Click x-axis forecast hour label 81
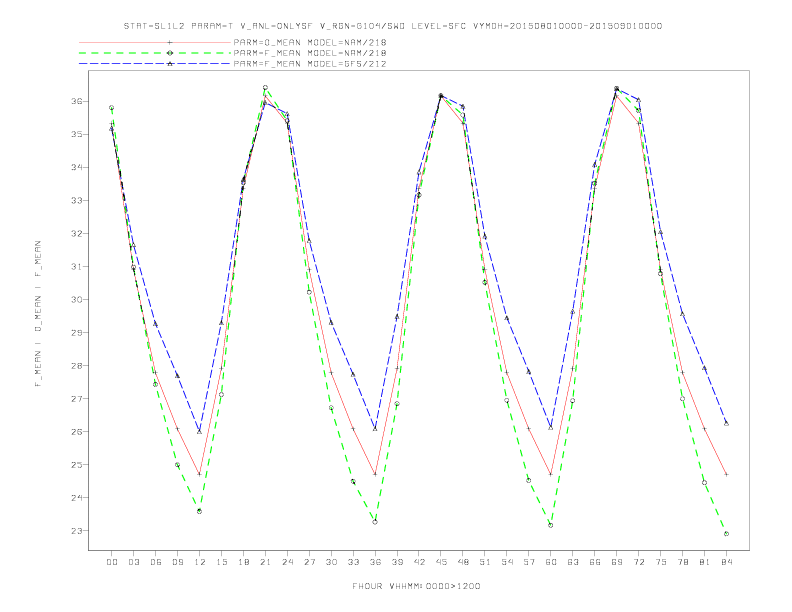Viewport: 792px width, 612px height. 705,562
